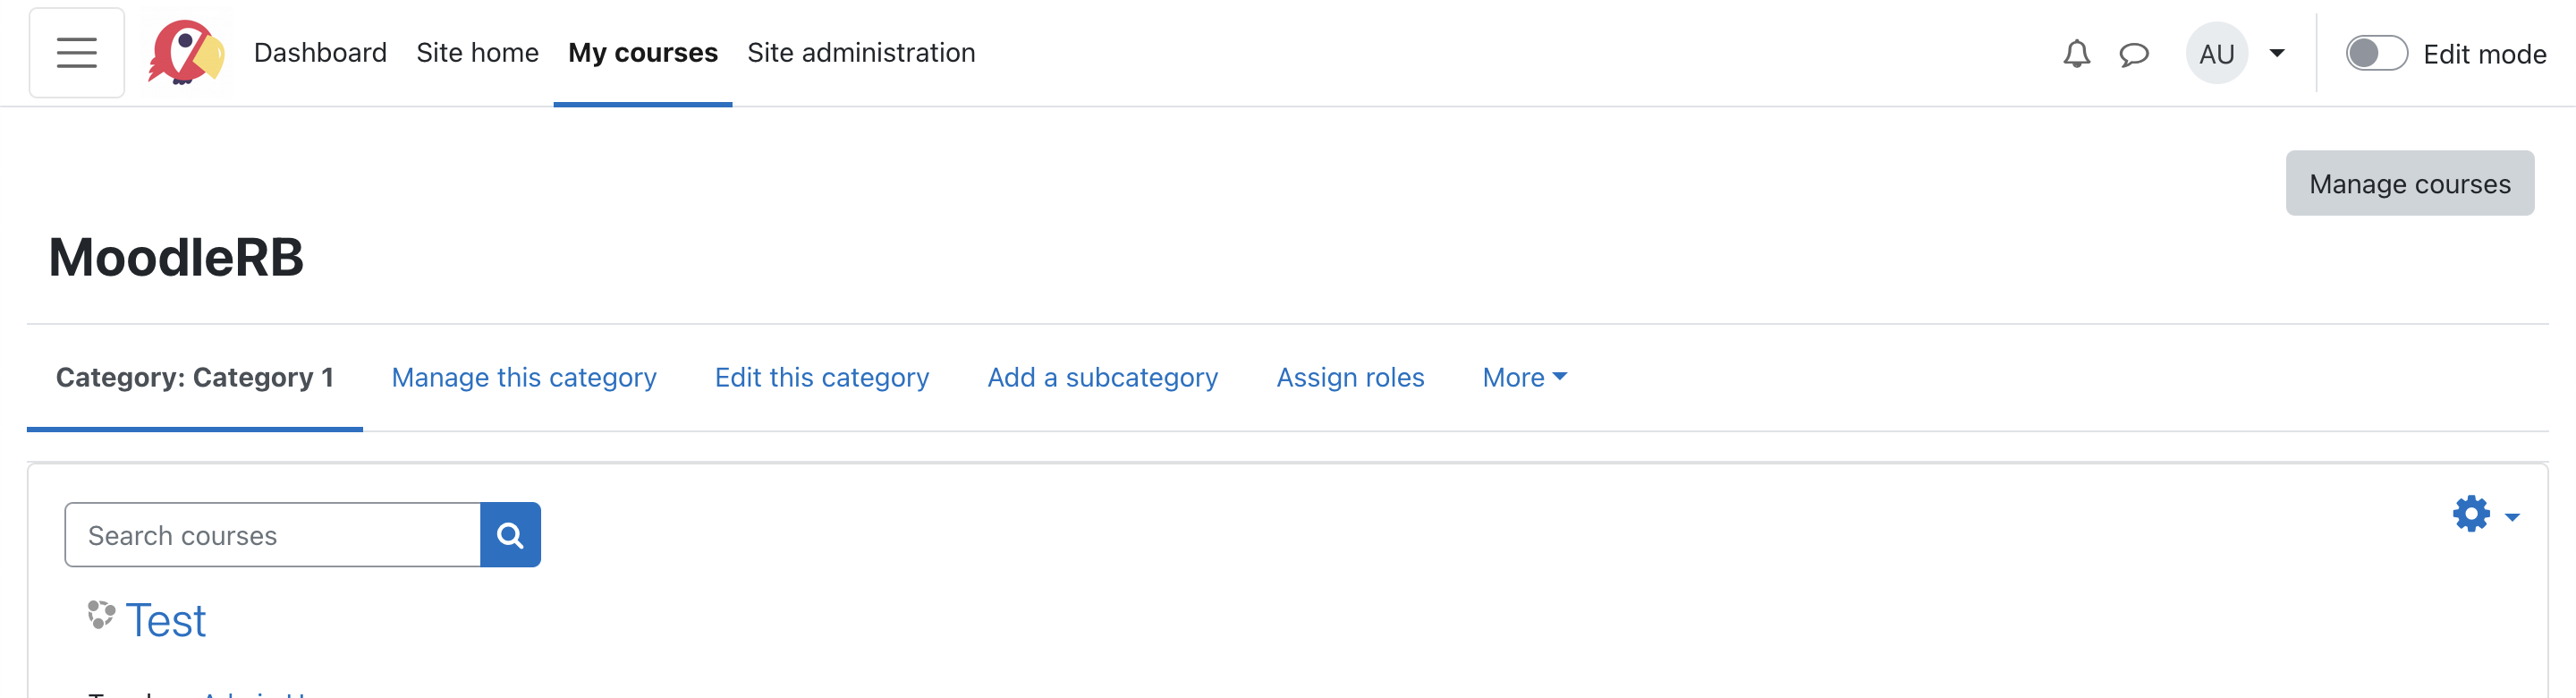This screenshot has width=2576, height=698.
Task: Go to Dashboard in navigation
Action: (x=320, y=53)
